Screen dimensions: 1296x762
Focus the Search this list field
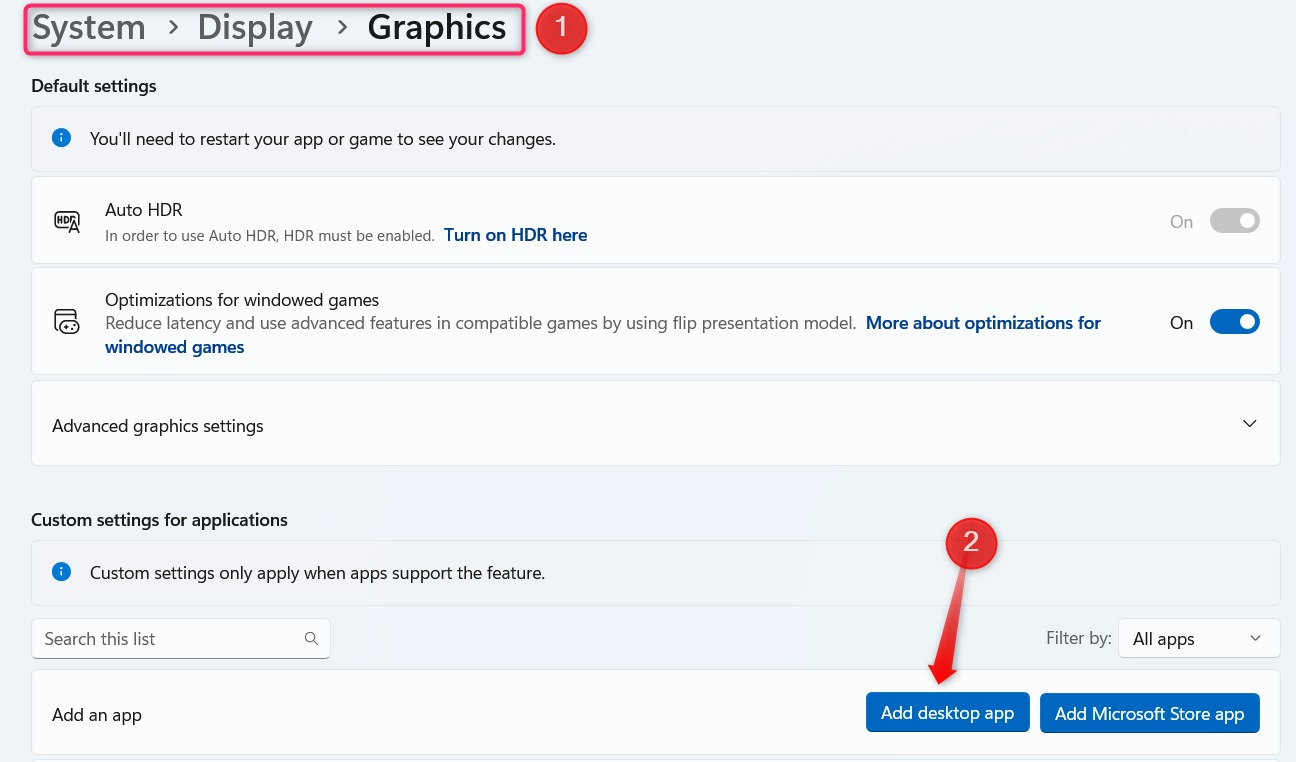181,639
